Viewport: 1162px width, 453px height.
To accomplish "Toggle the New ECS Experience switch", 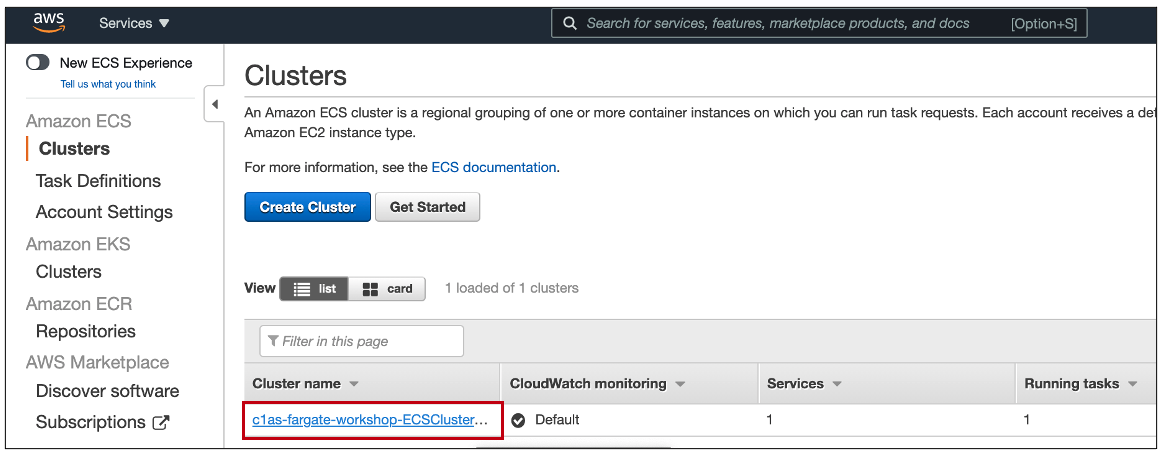I will (x=38, y=63).
